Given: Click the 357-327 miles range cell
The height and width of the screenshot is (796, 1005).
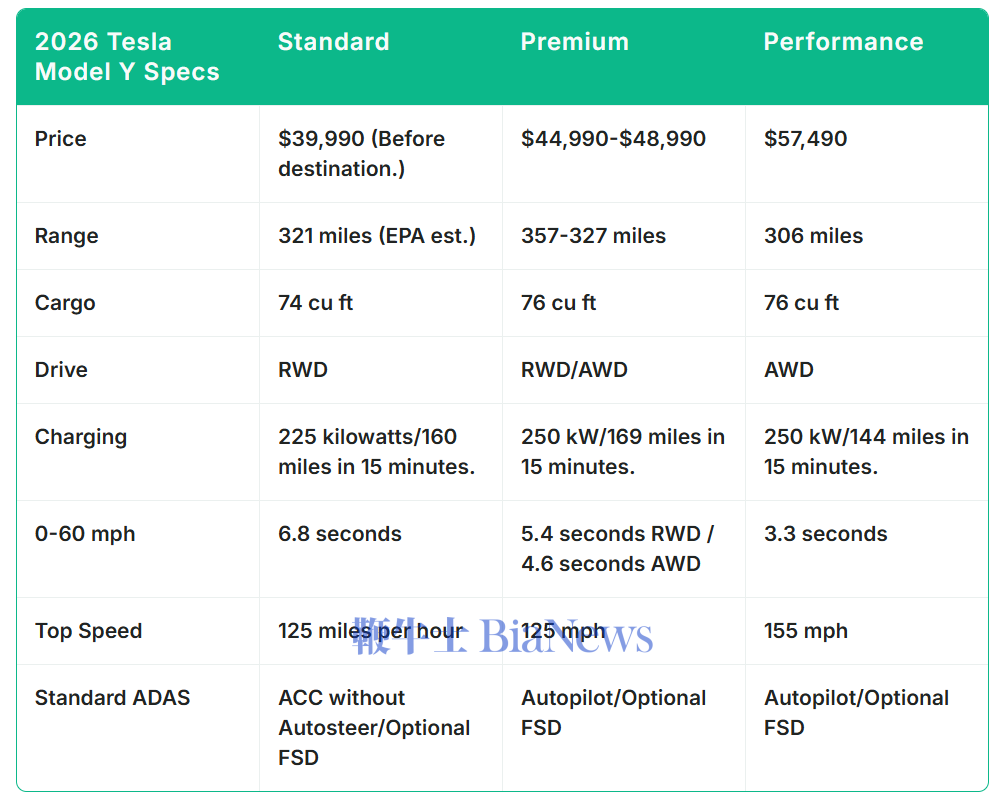Looking at the screenshot, I should 593,236.
